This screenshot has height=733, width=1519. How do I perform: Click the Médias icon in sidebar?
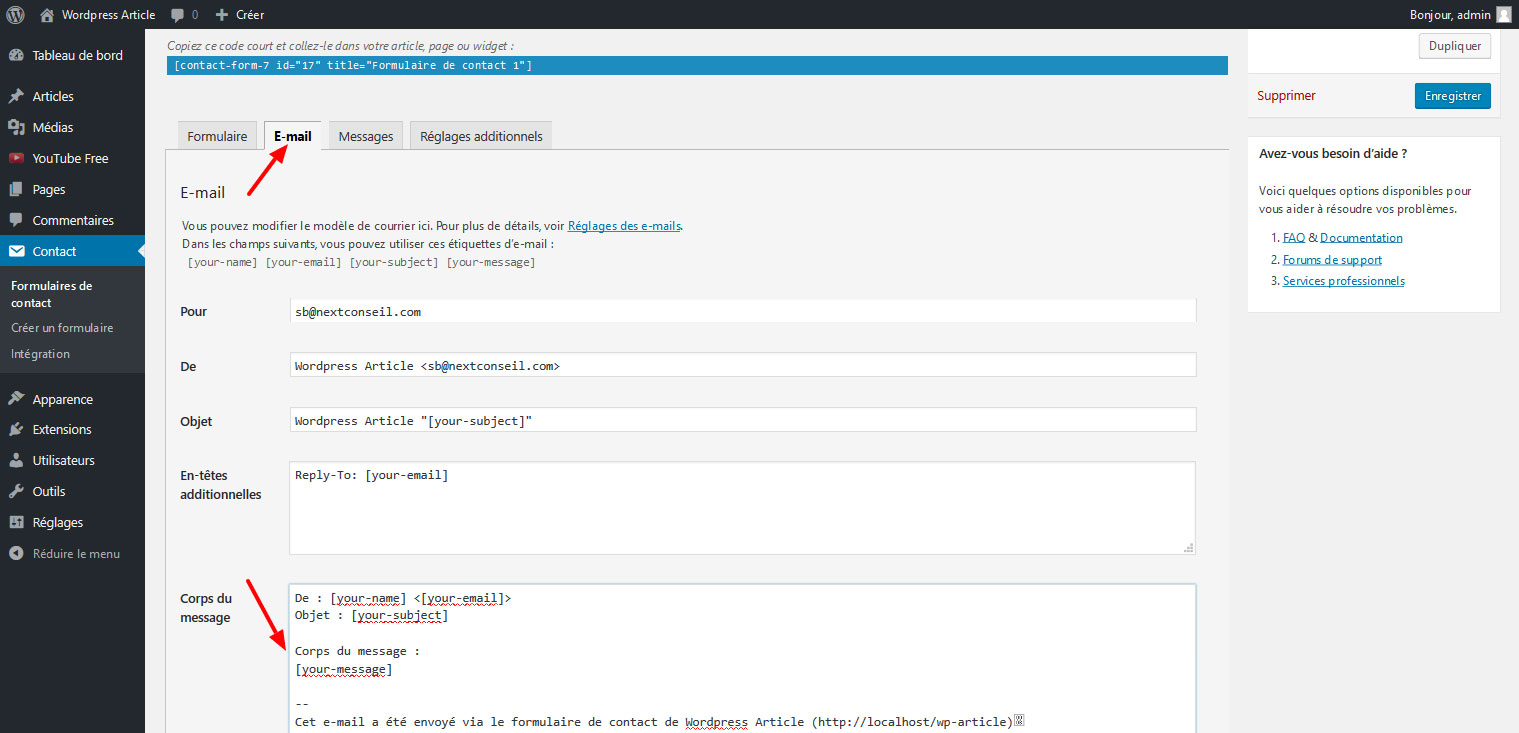(16, 127)
